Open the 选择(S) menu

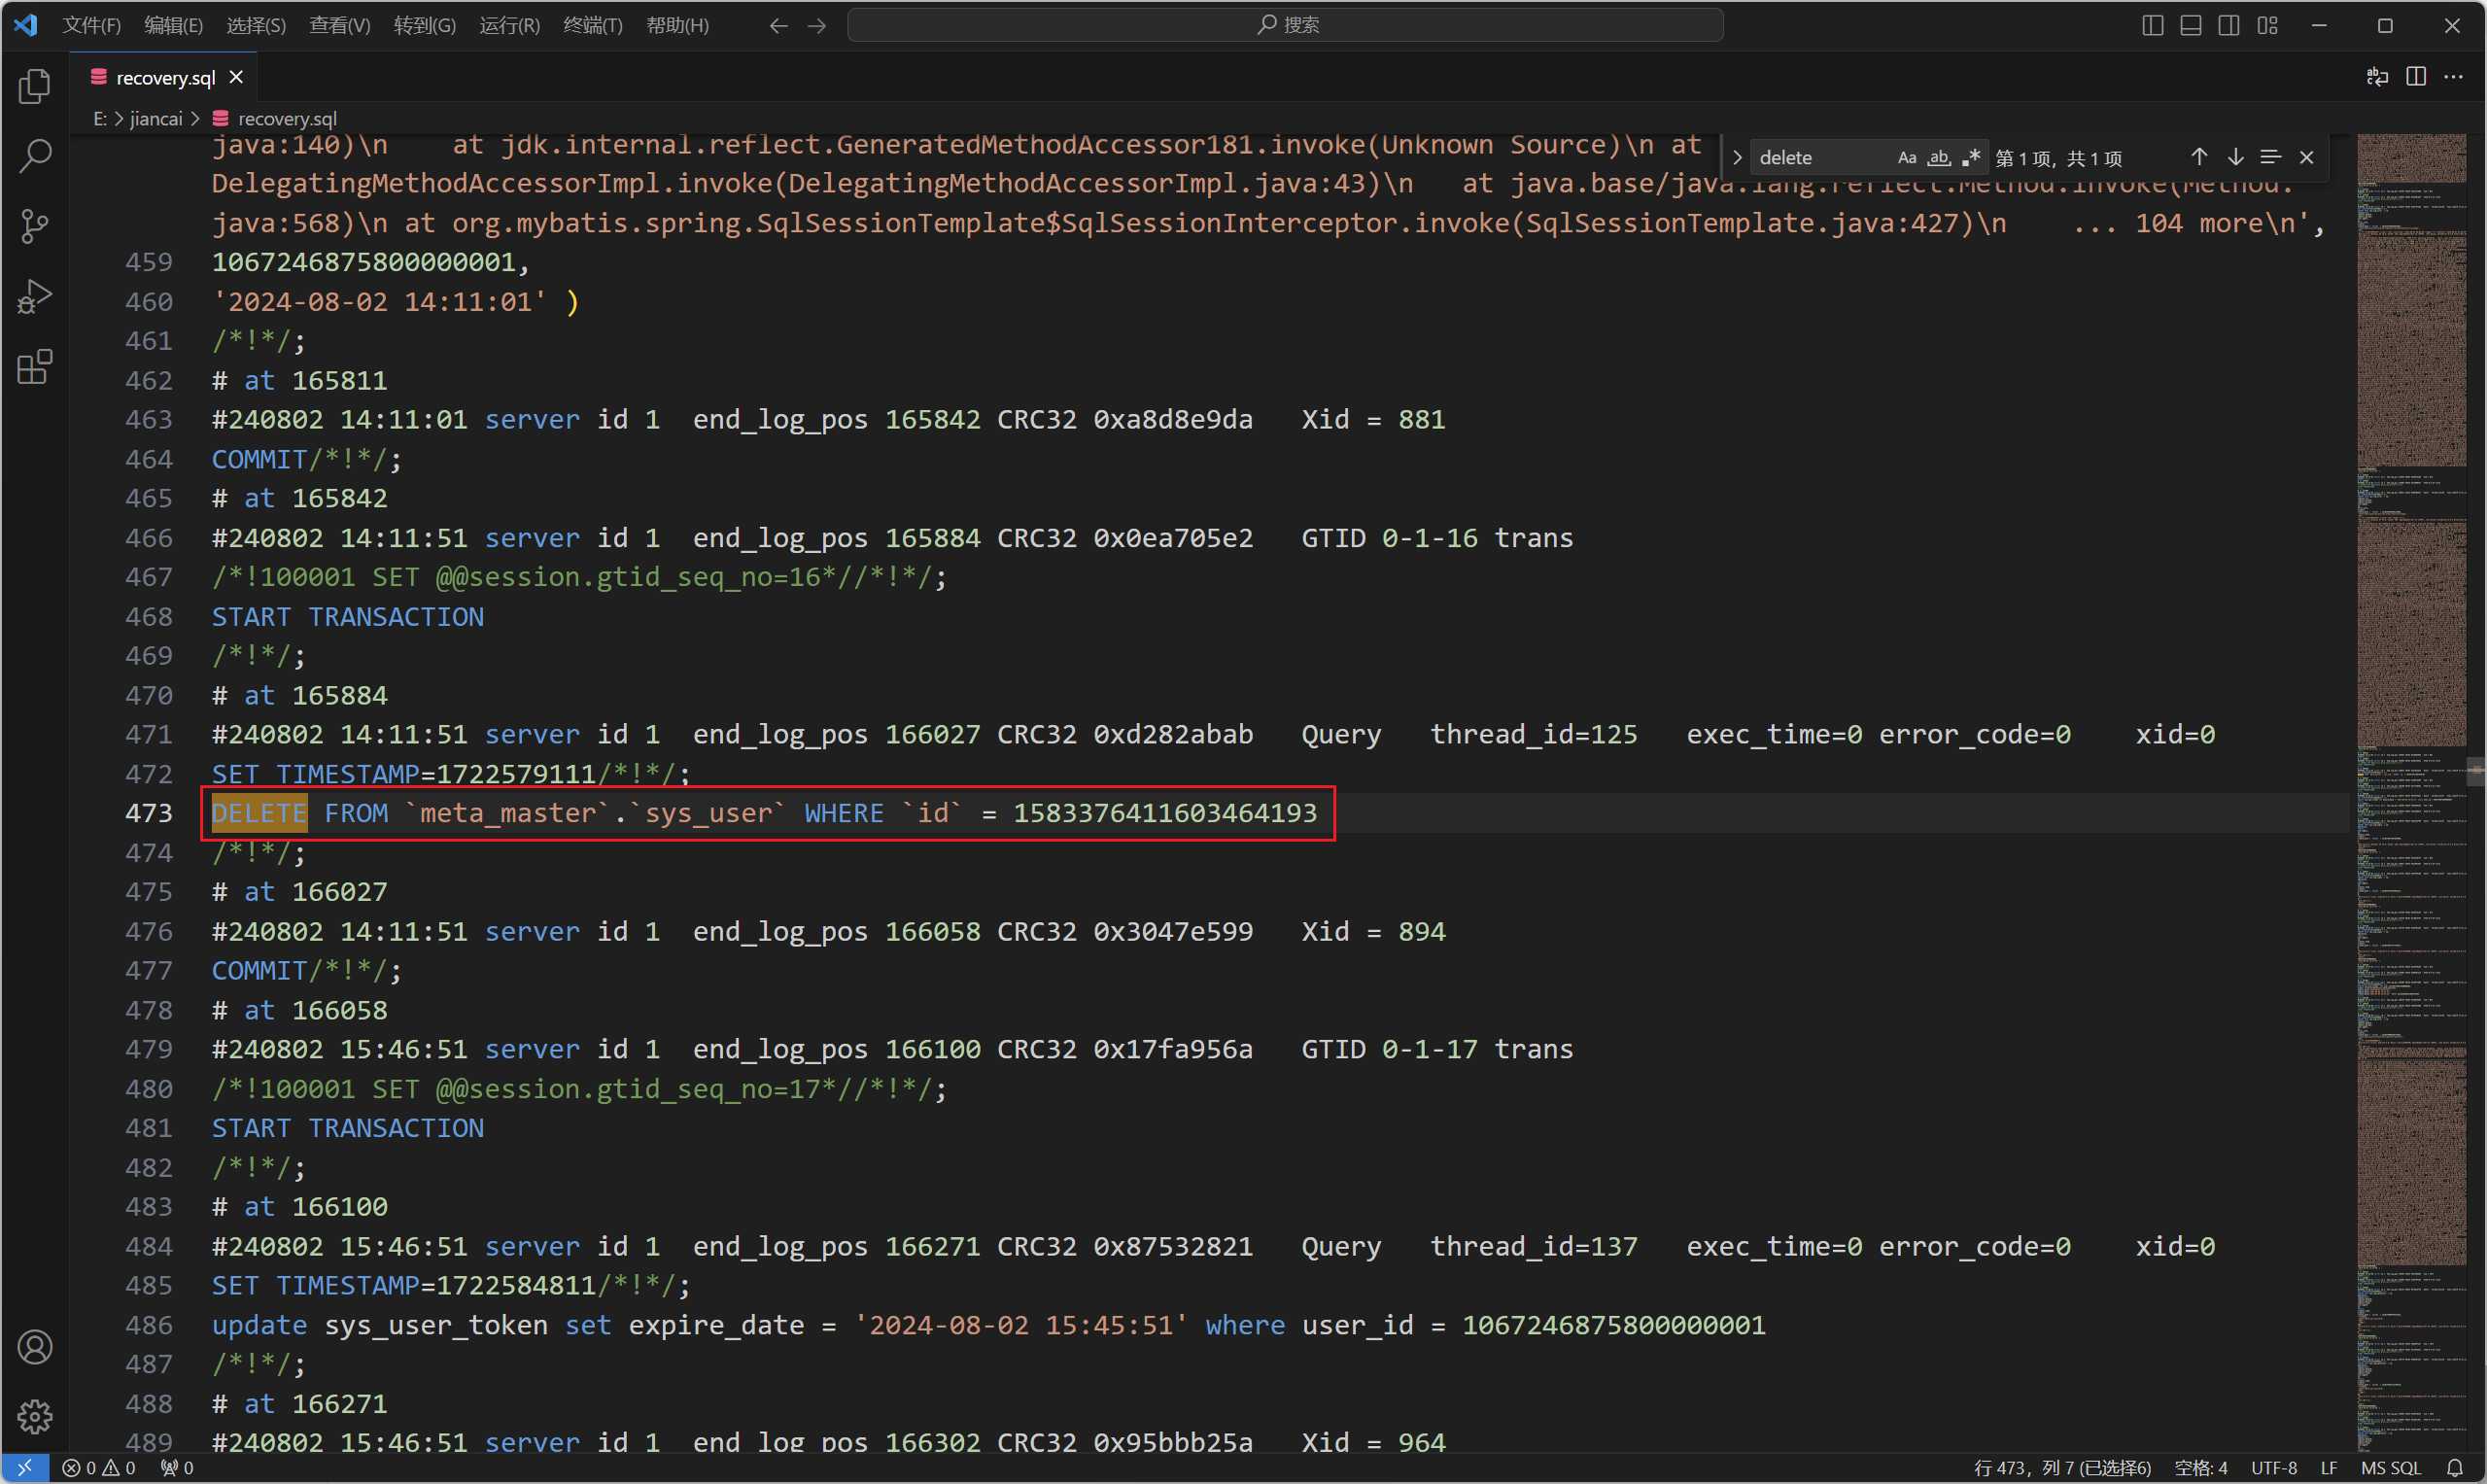pos(256,25)
